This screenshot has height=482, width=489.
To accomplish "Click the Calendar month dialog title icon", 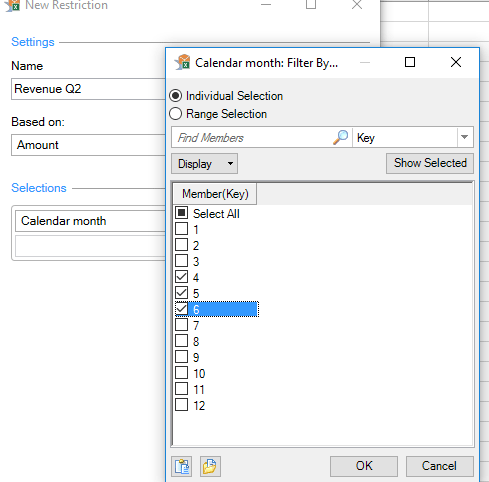I will coord(182,62).
